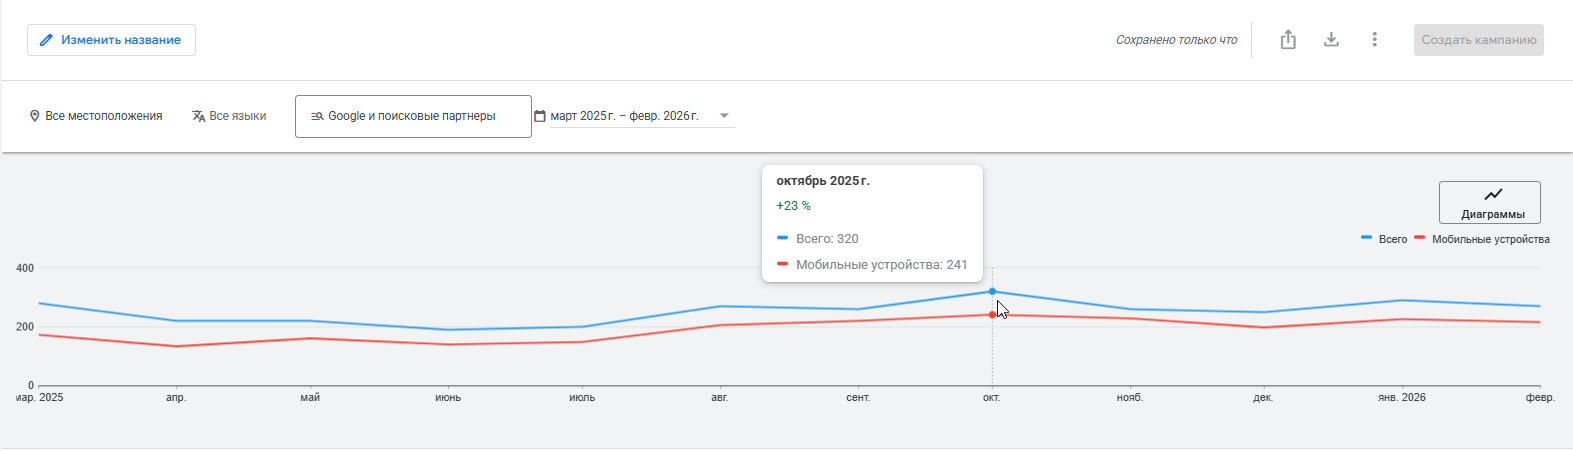Click the calendar icon next to date range
Viewport: 1573px width, 451px height.
pos(540,116)
